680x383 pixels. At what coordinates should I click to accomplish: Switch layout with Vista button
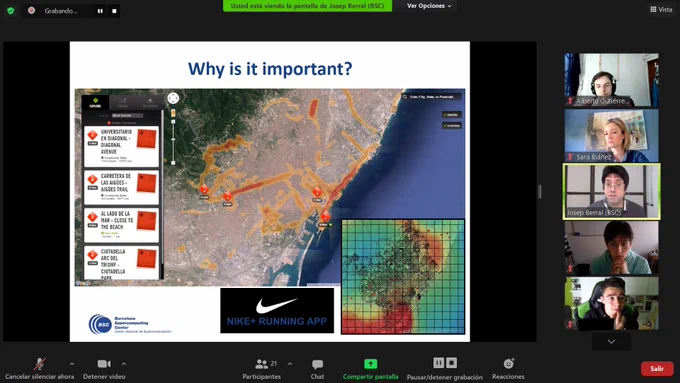661,9
